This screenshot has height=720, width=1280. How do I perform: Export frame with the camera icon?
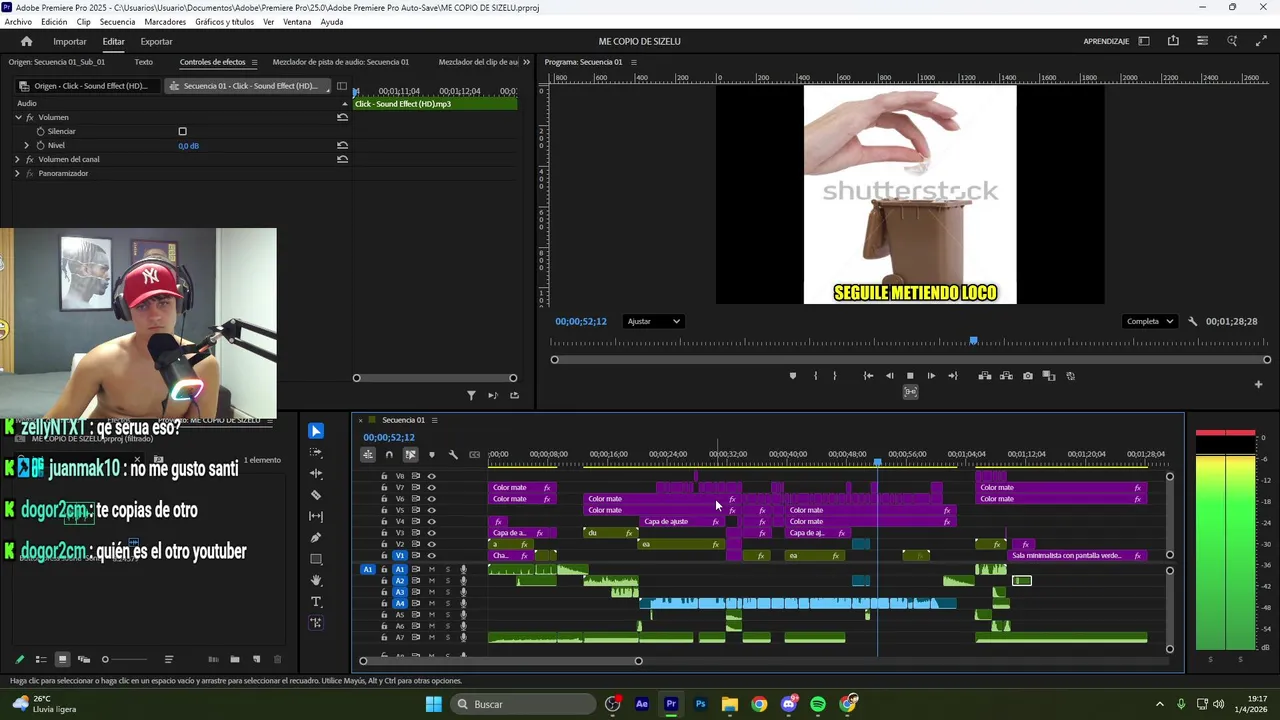[x=1027, y=376]
